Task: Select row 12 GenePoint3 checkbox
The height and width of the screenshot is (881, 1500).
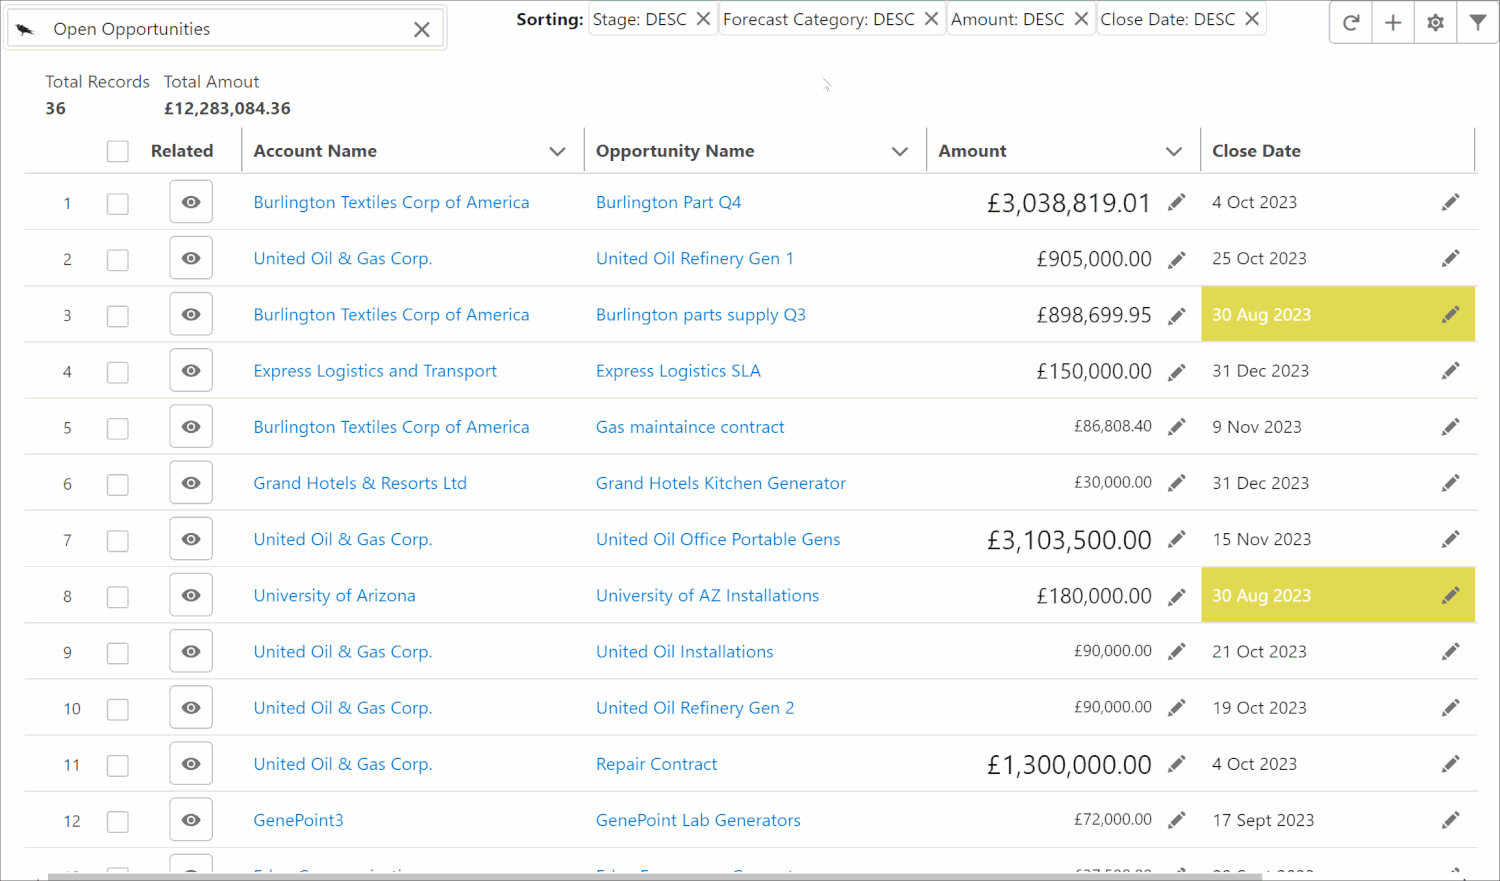Action: pos(118,821)
